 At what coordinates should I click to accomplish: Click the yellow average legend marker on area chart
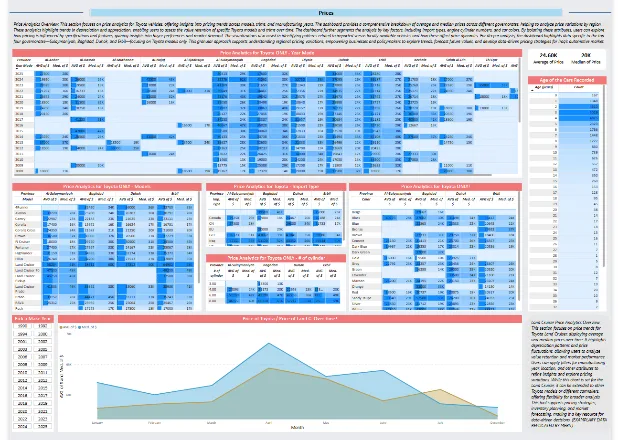click(x=61, y=327)
